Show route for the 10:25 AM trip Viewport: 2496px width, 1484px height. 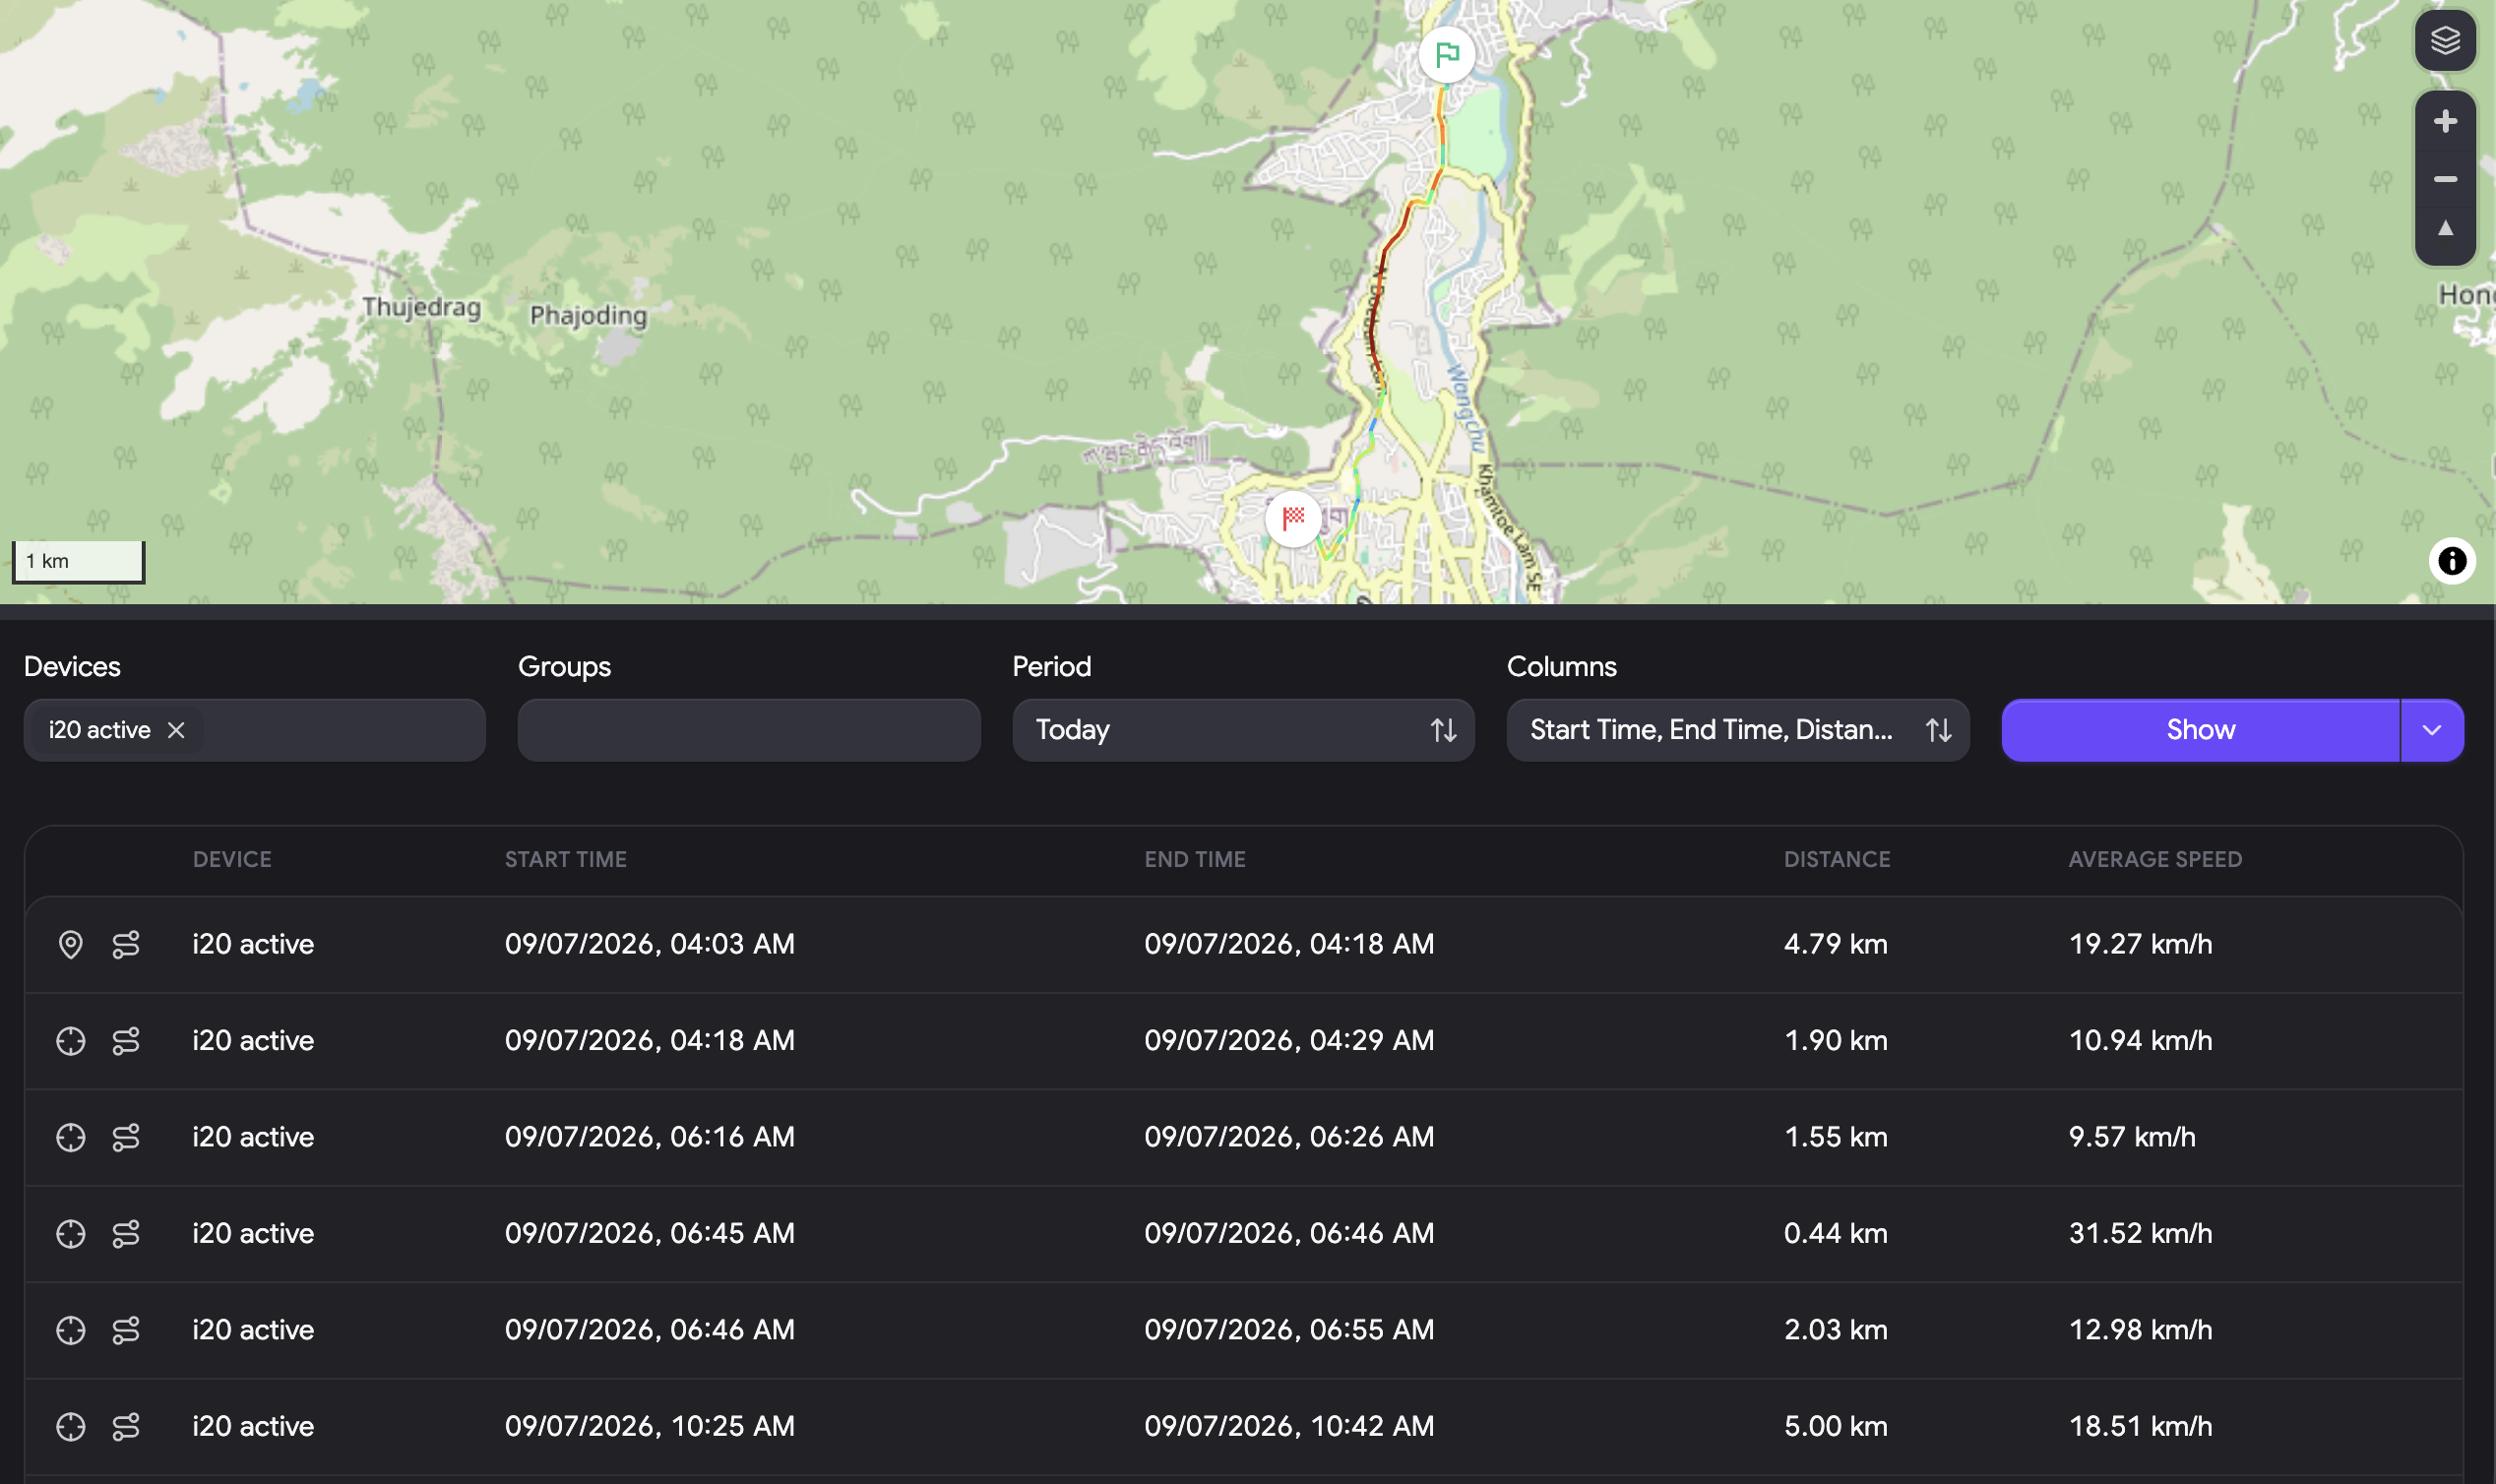[x=126, y=1426]
